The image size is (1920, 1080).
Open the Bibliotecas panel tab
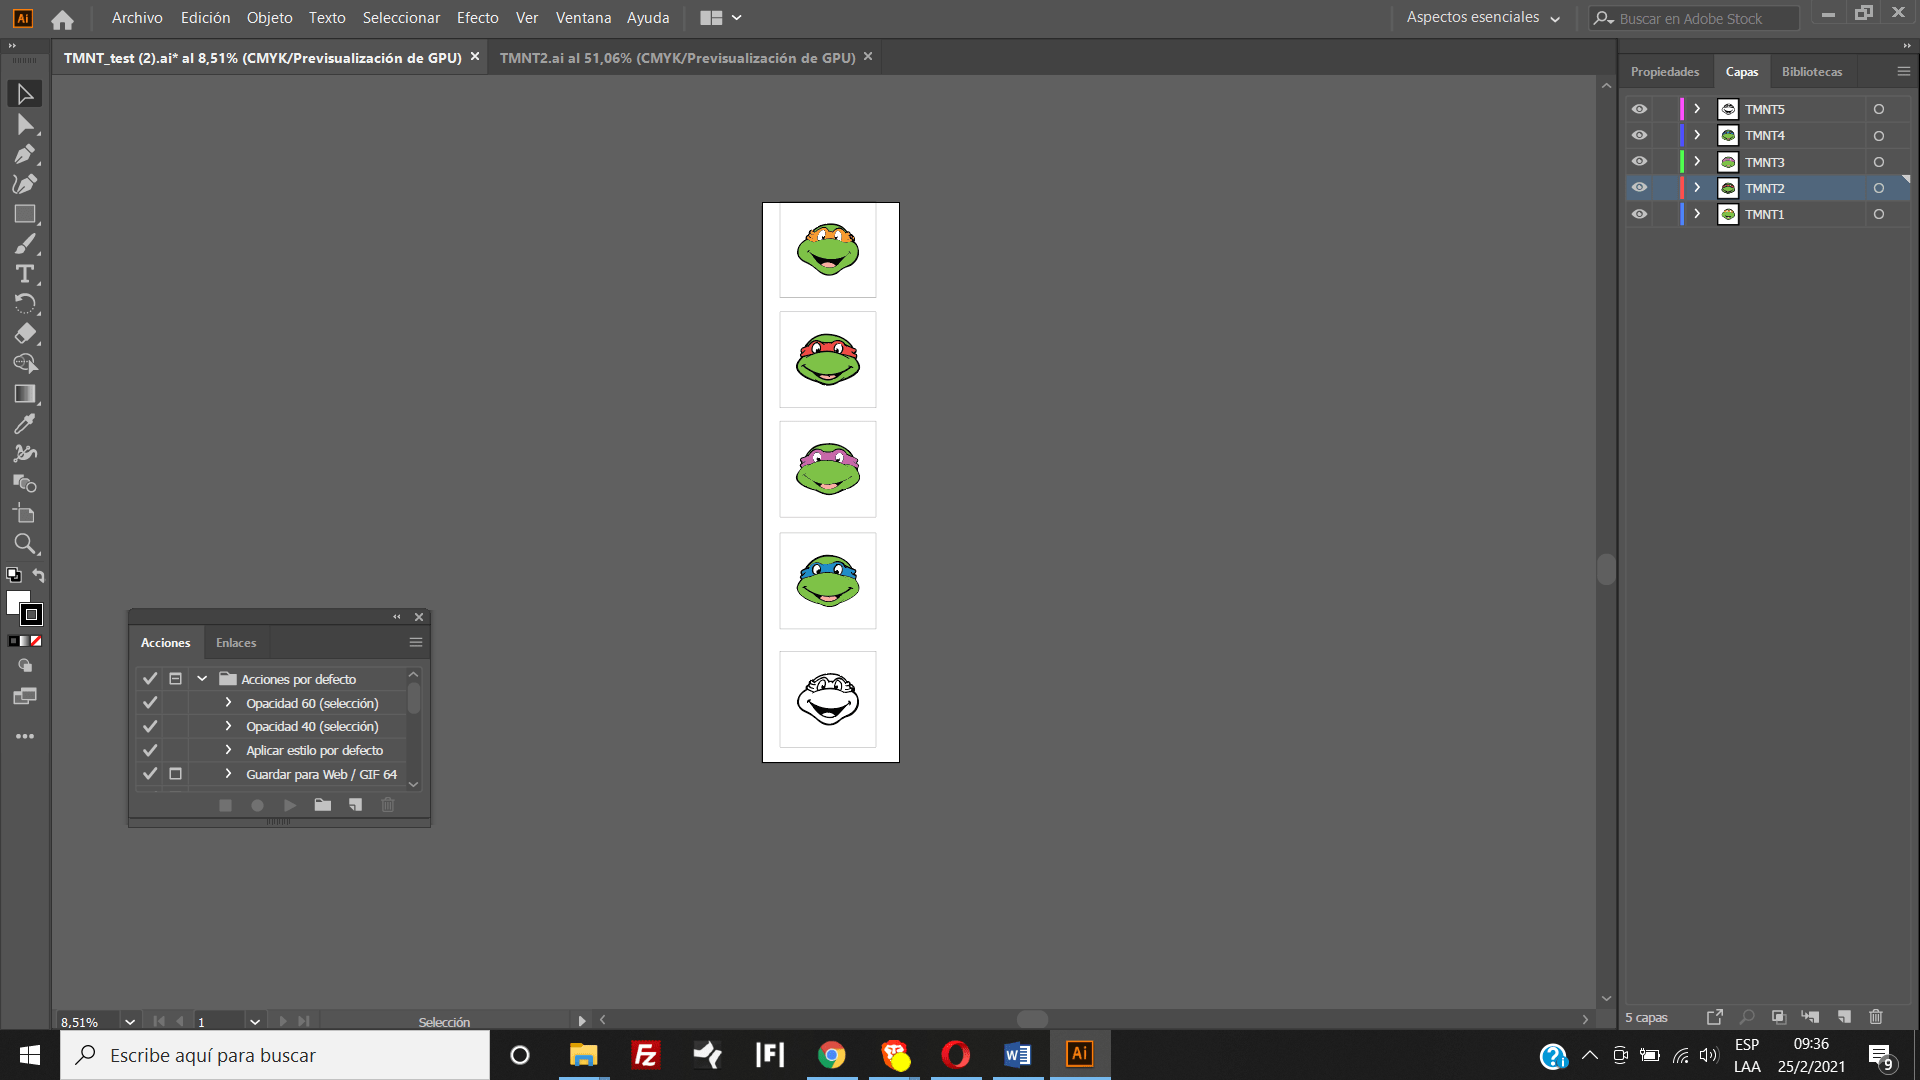[x=1812, y=71]
